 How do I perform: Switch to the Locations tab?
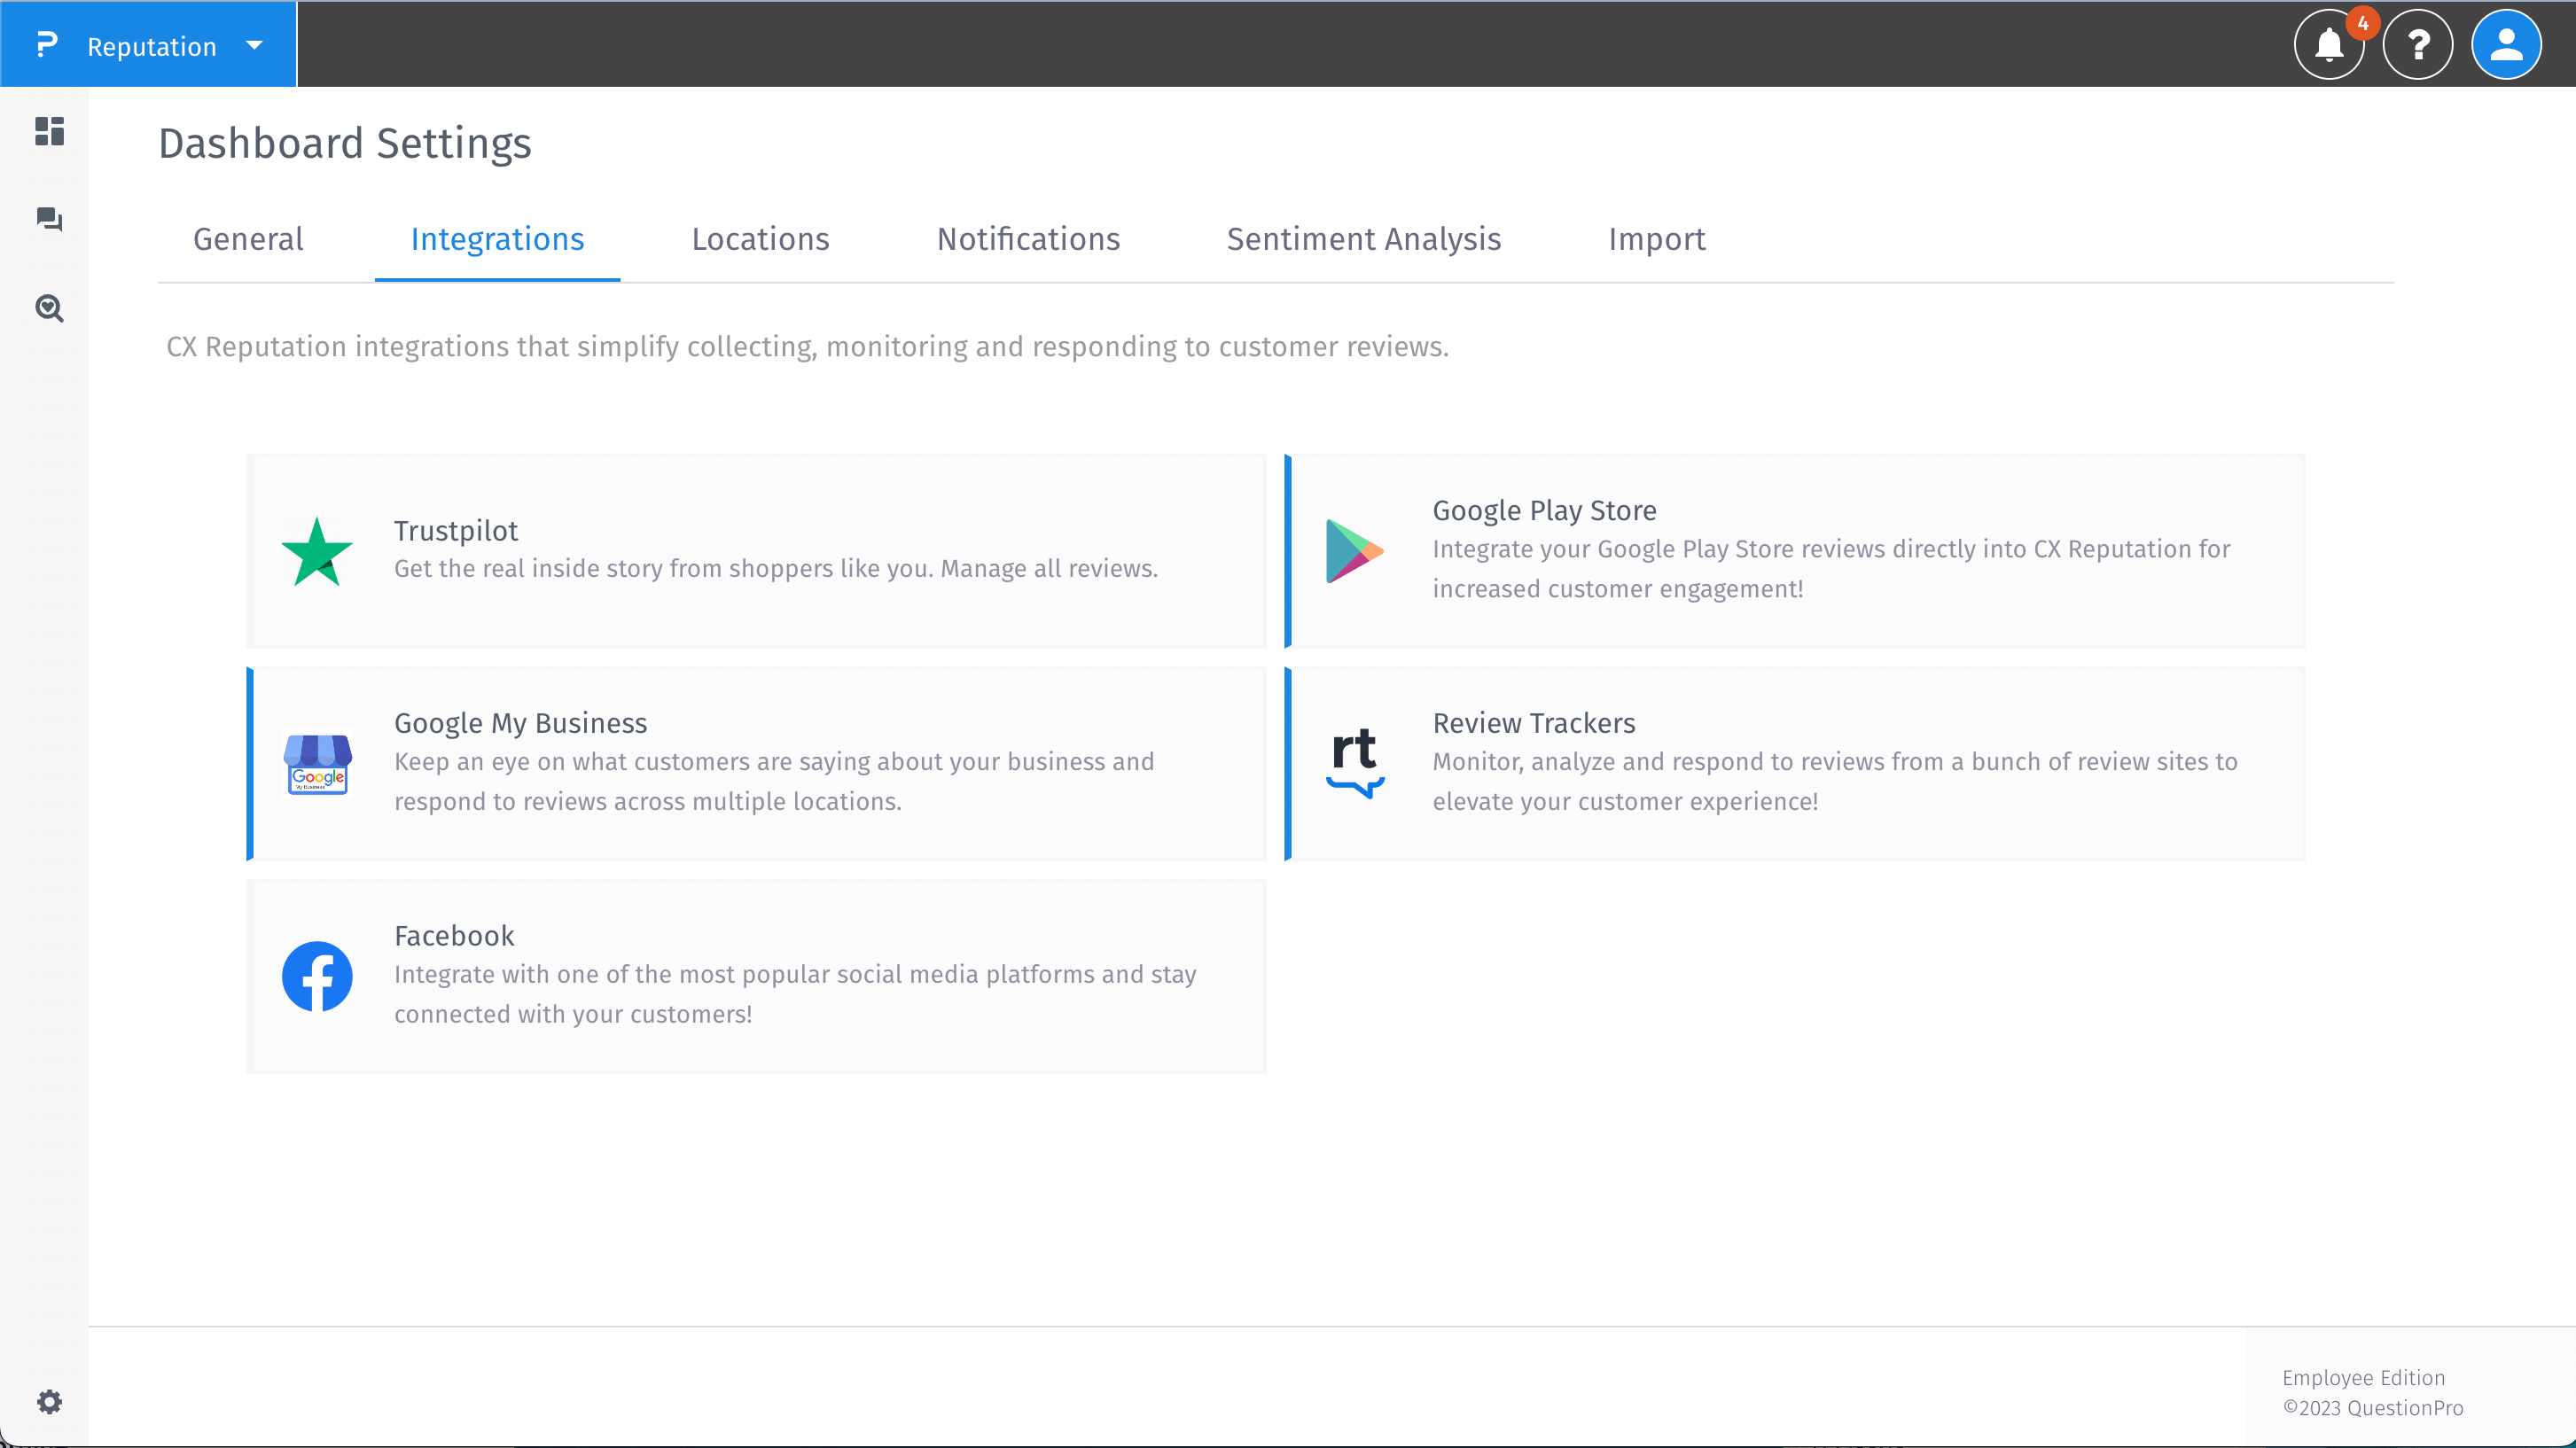click(760, 239)
